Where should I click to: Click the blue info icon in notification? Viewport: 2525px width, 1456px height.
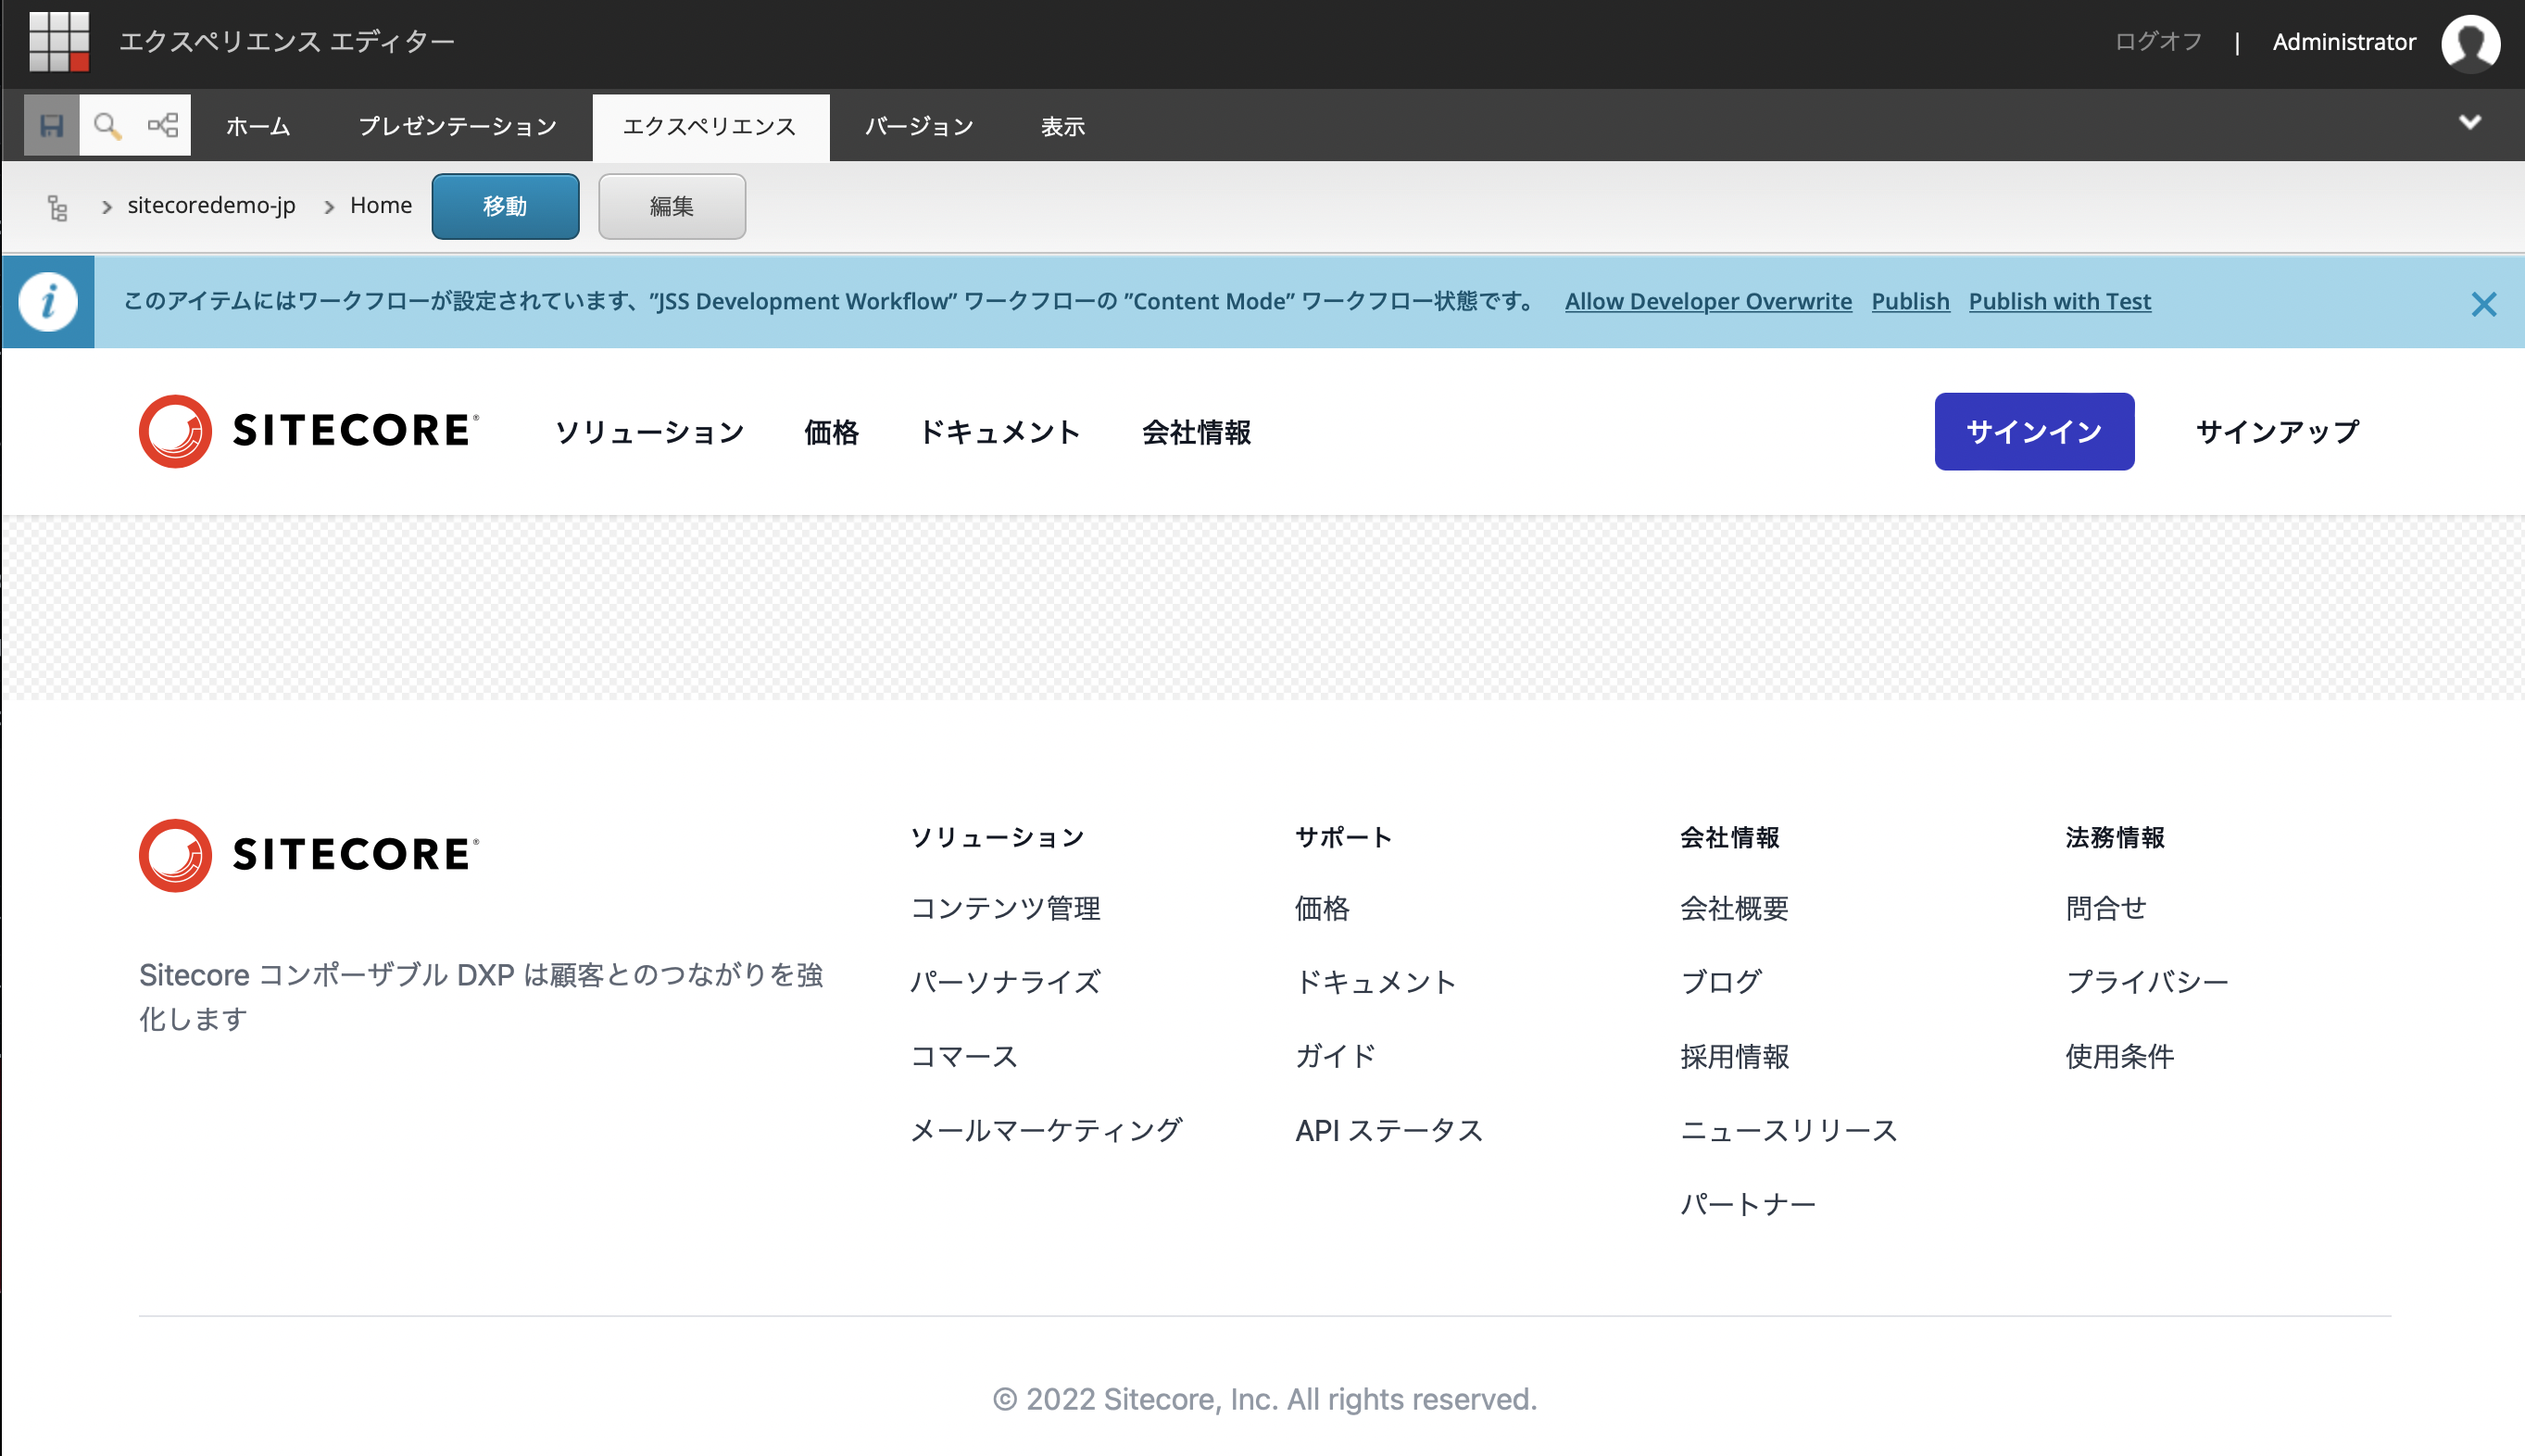[48, 302]
